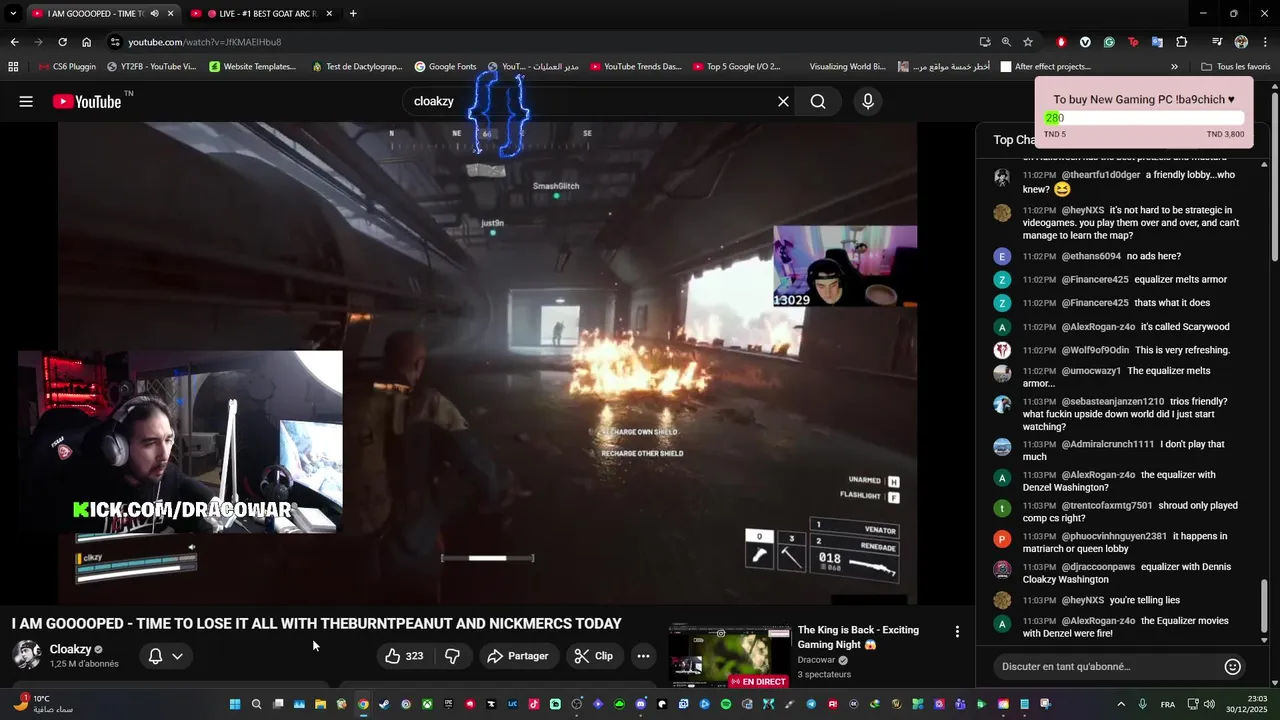
Task: Go to the browser home page
Action: pyautogui.click(x=87, y=42)
